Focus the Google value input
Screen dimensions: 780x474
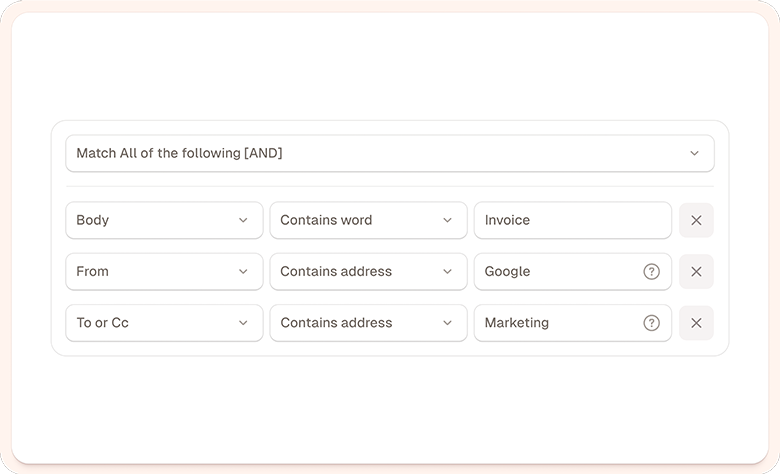(x=555, y=271)
